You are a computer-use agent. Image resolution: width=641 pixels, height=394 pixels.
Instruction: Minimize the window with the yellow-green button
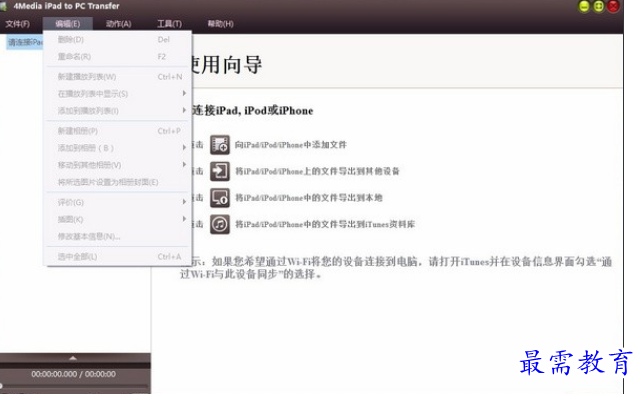tap(584, 6)
